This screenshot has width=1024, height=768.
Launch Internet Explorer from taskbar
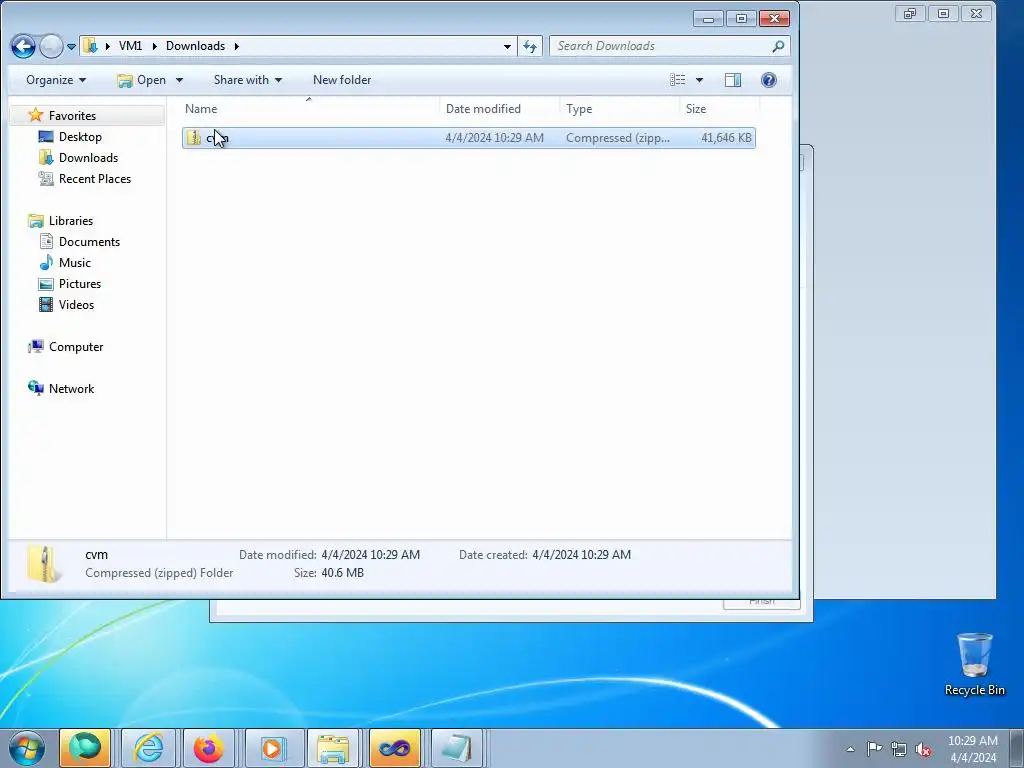pyautogui.click(x=148, y=748)
